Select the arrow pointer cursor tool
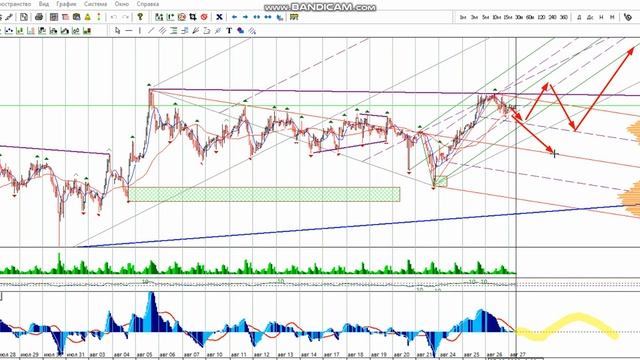 tap(118, 31)
